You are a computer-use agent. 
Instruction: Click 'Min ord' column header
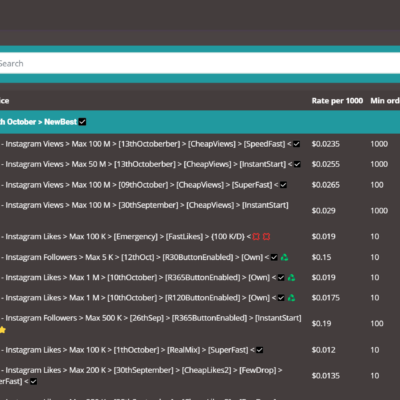385,101
